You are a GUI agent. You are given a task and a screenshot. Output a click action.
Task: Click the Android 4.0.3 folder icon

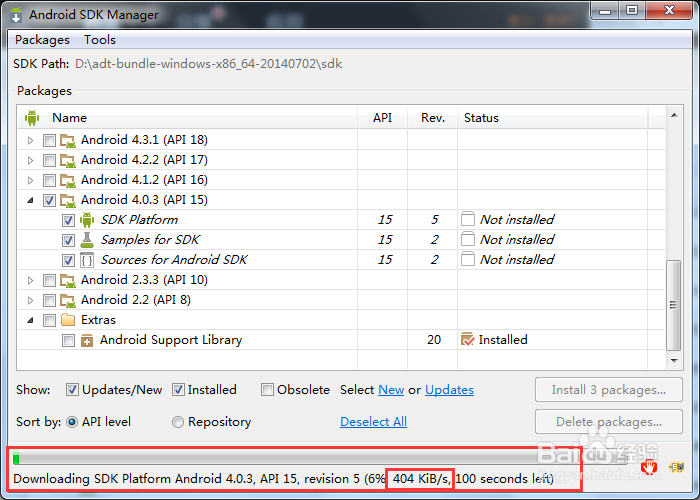tap(68, 200)
